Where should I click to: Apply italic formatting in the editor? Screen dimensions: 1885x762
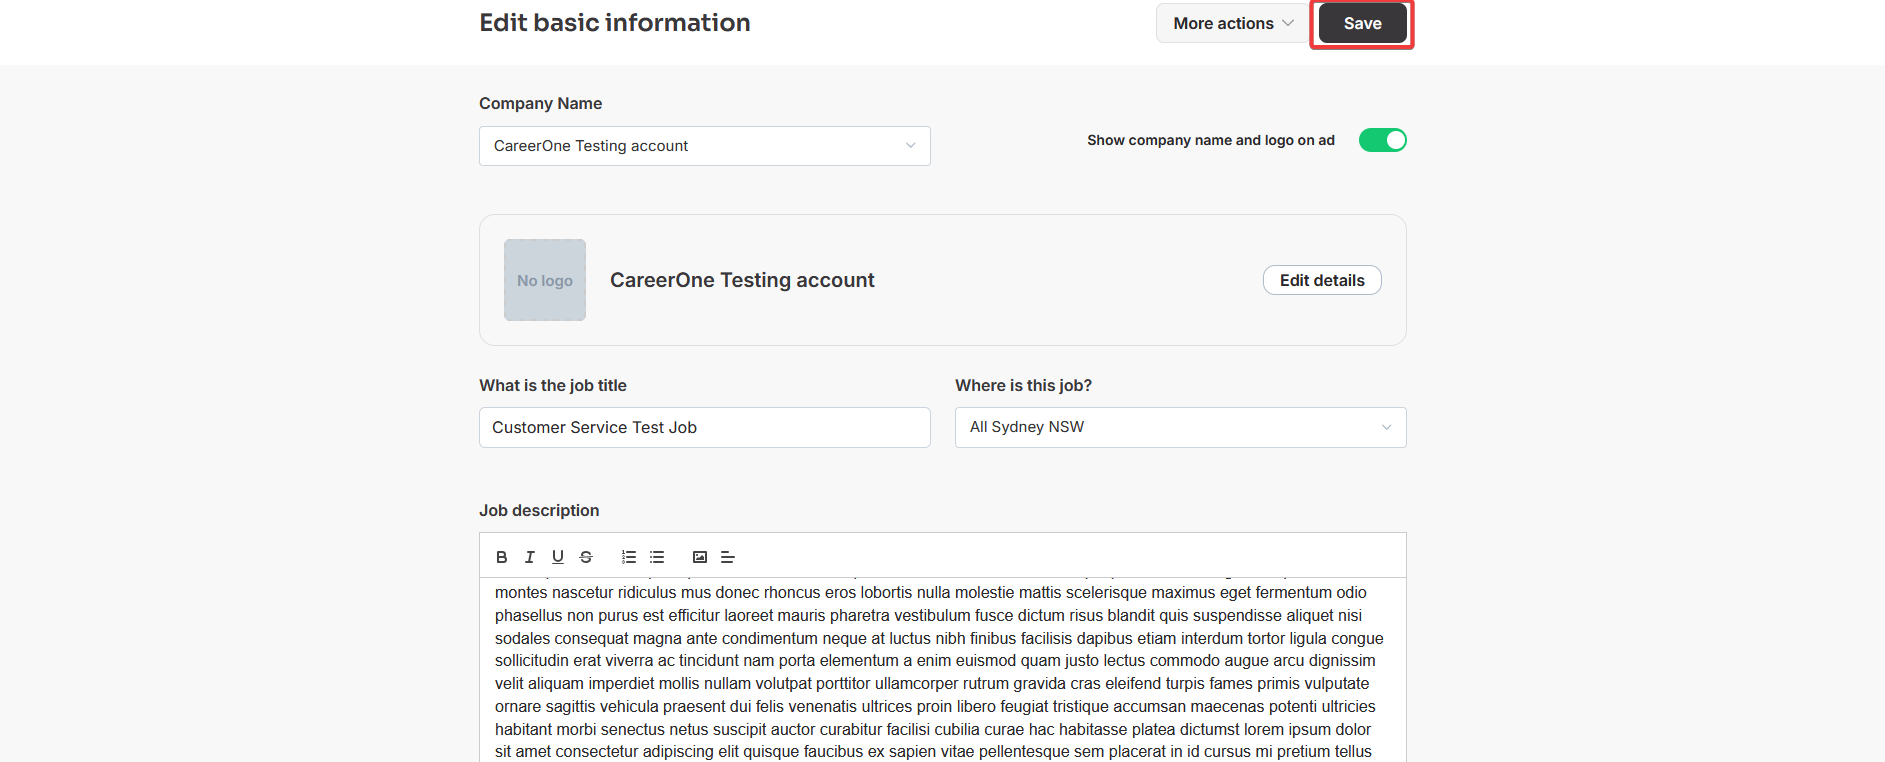(530, 557)
